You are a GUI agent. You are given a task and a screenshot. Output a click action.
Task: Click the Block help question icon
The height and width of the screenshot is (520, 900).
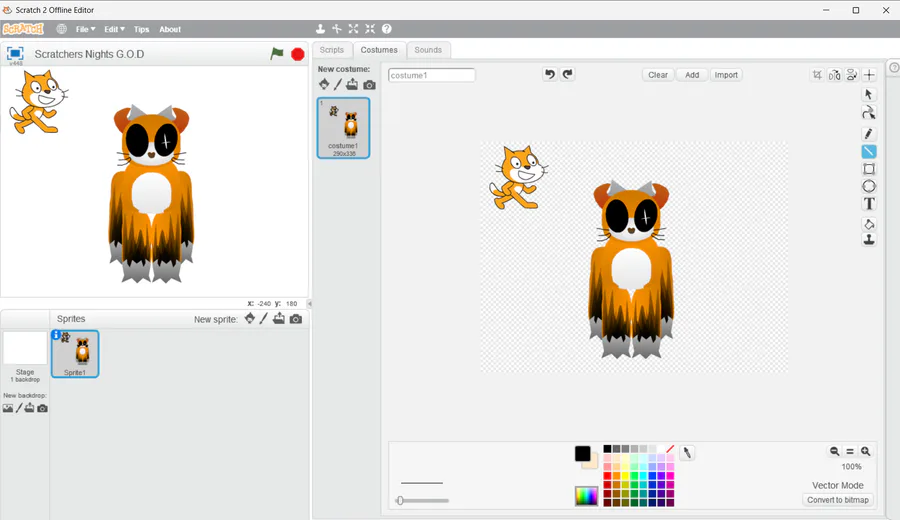pos(387,29)
